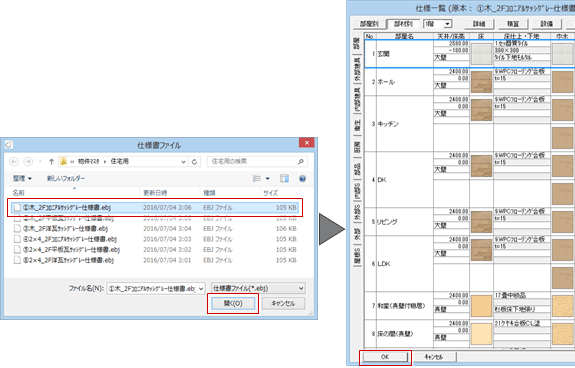575x368 pixels.
Task: Go up one folder level arrow
Action: click(x=51, y=161)
